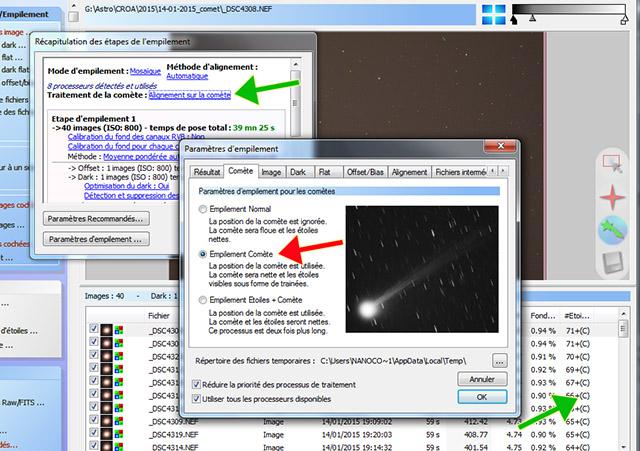Click the Annuler button
This screenshot has height=451, width=640.
(482, 379)
